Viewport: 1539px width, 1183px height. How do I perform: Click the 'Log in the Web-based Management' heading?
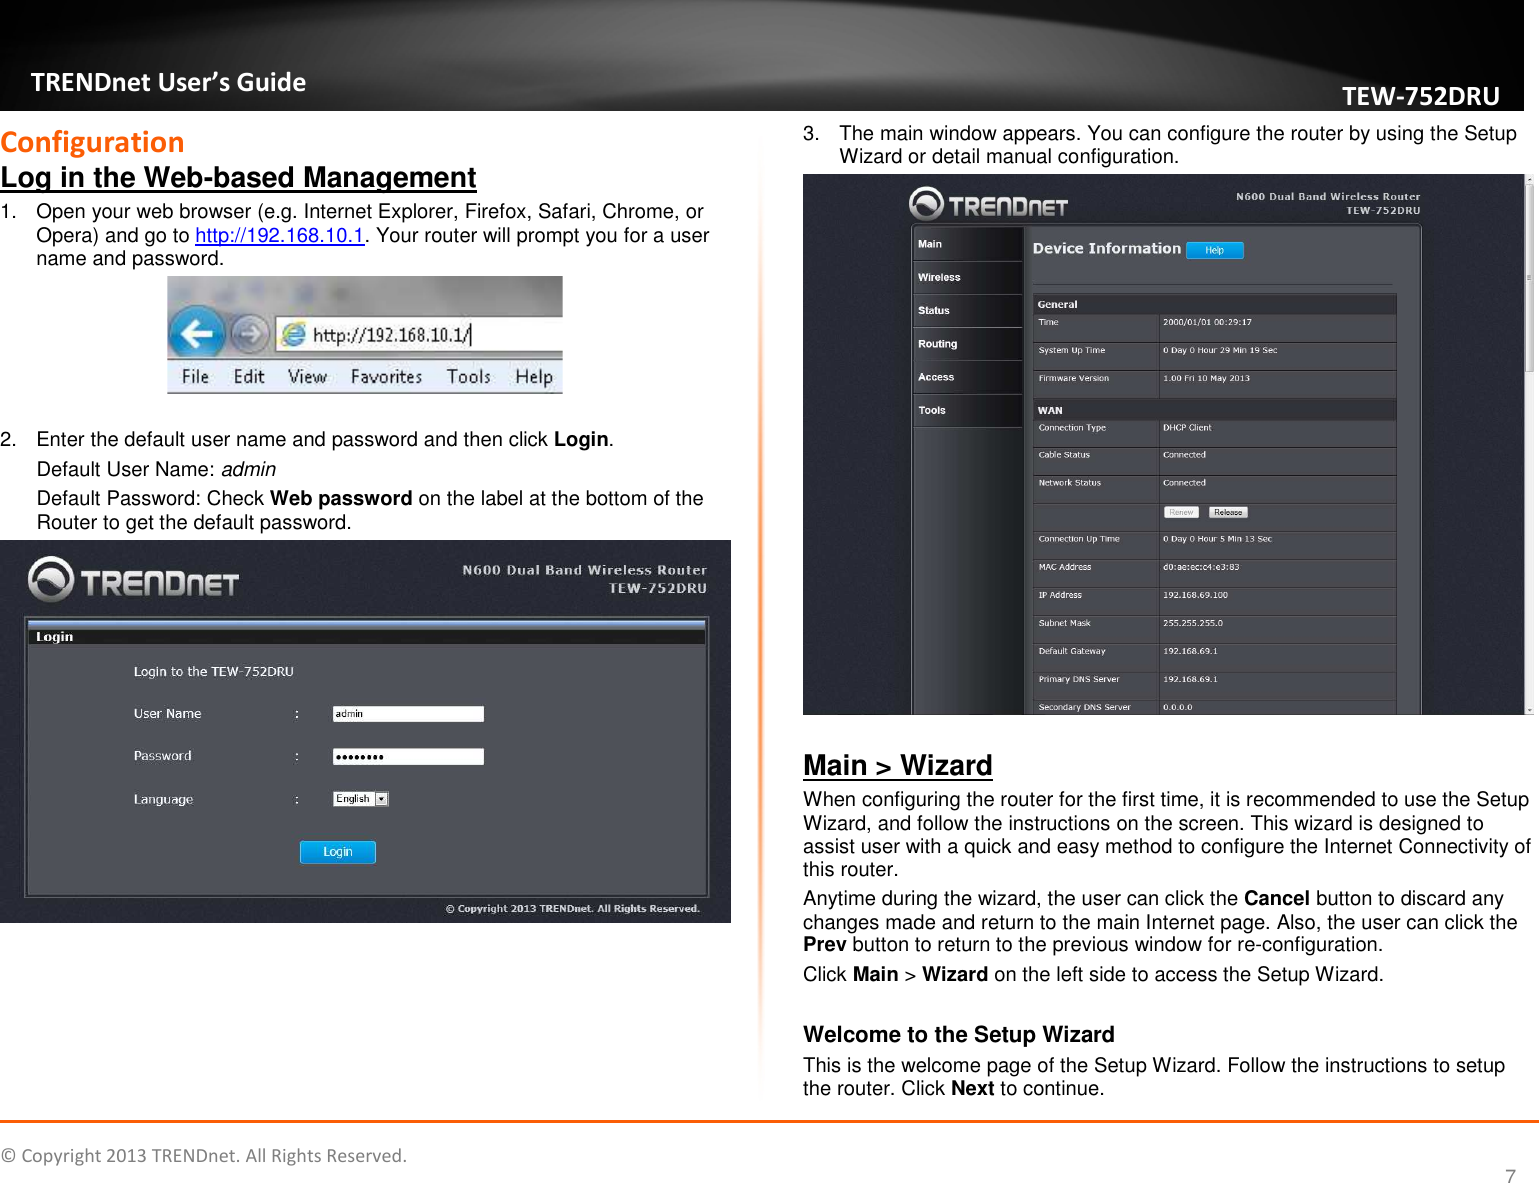(x=238, y=177)
